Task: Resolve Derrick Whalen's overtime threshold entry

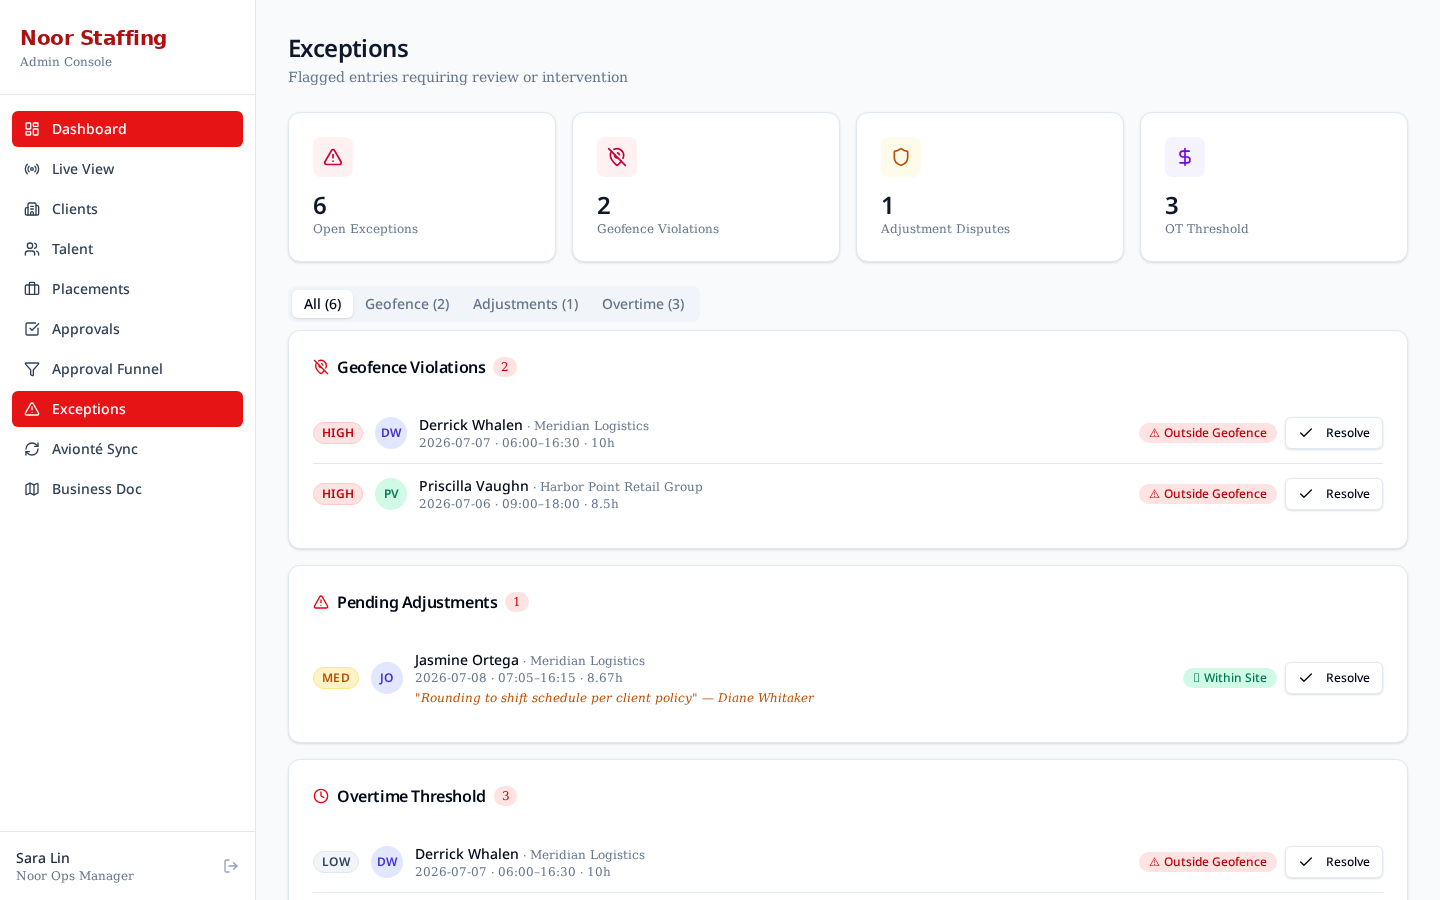Action: tap(1334, 862)
